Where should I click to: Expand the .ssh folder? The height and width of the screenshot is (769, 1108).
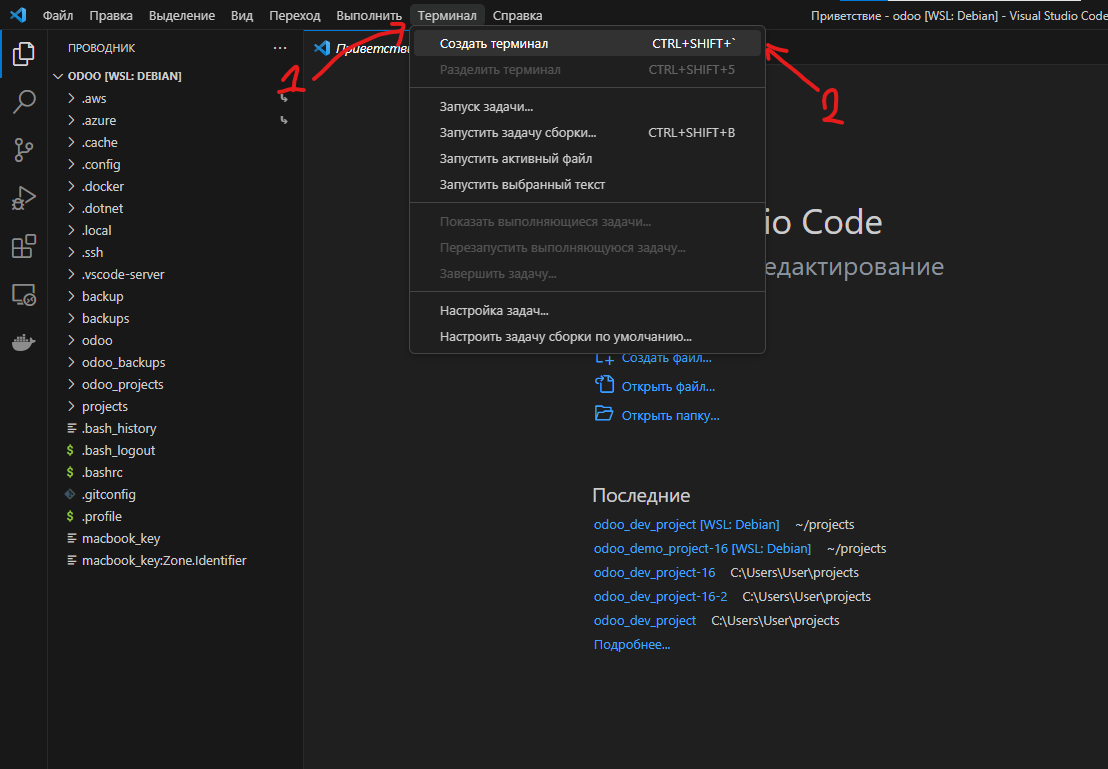(92, 252)
